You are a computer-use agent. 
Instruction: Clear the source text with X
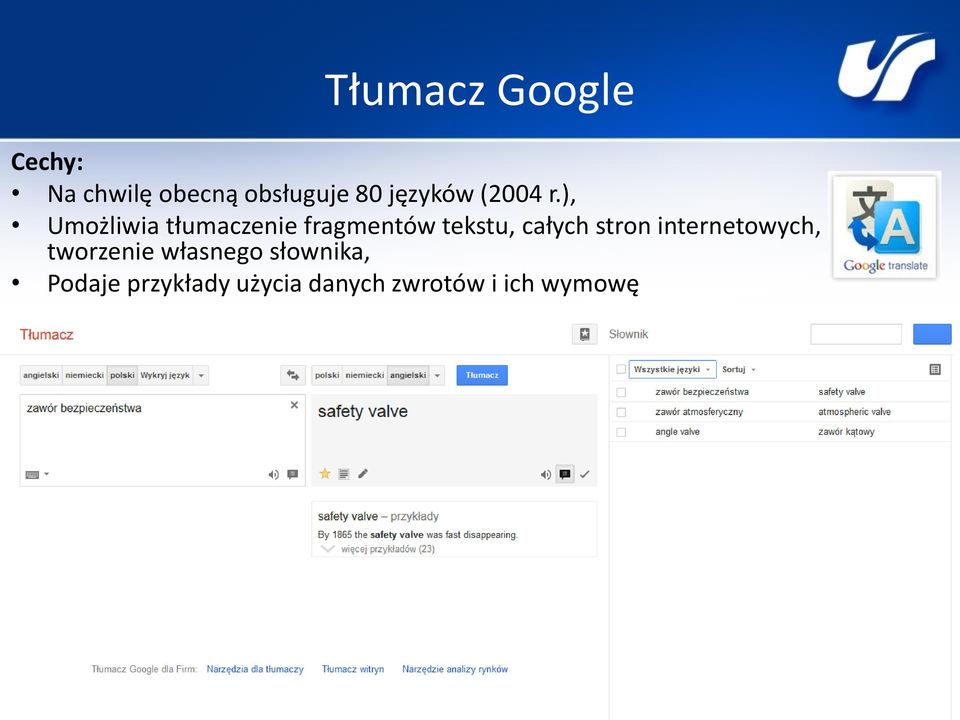point(294,405)
